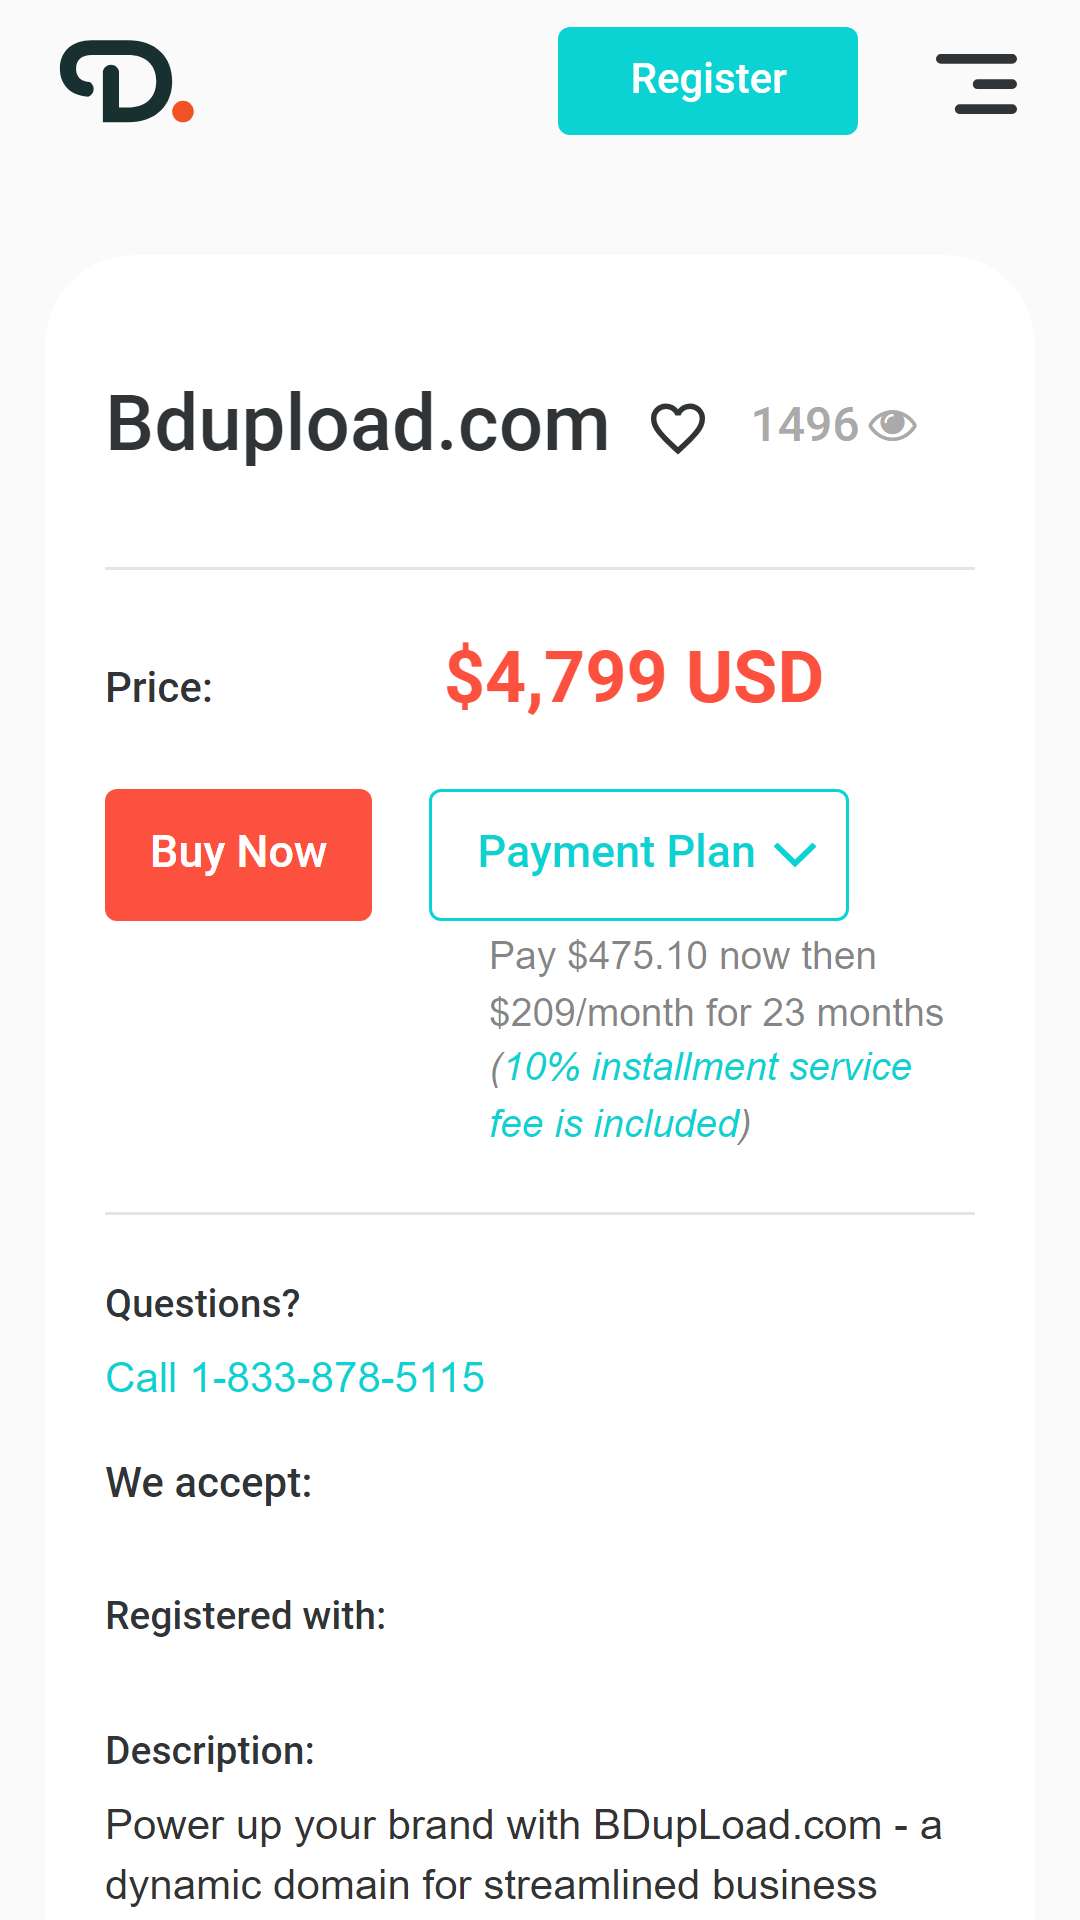Click the $4,799 USD price
This screenshot has height=1920, width=1080.
click(x=634, y=678)
